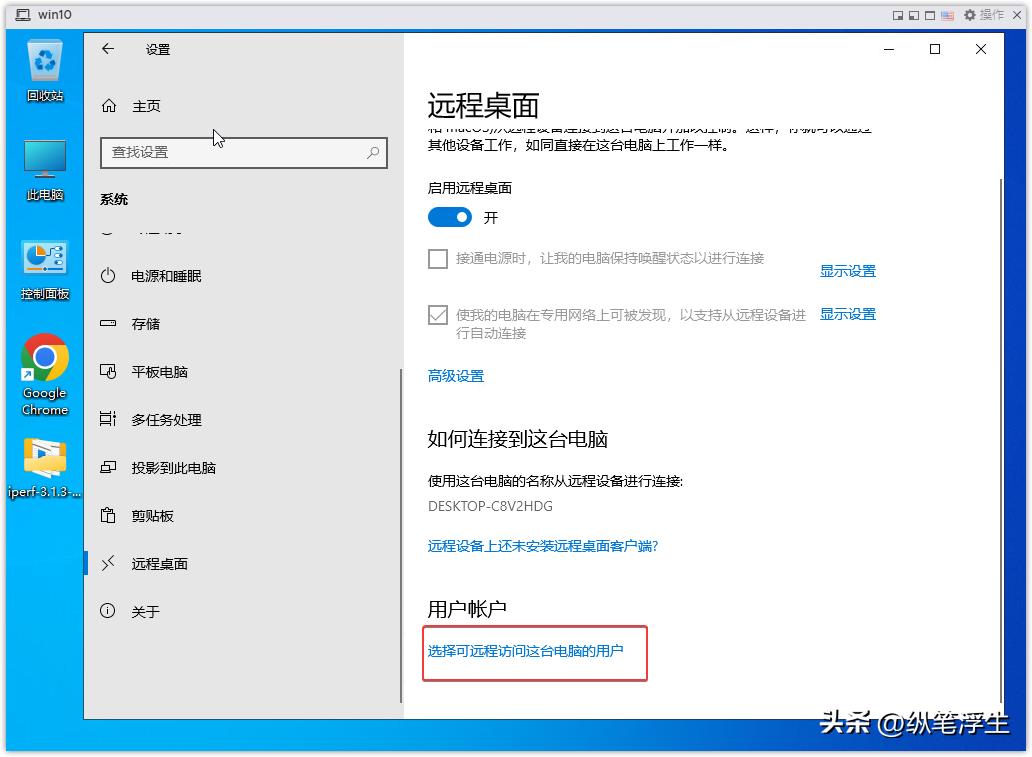Viewport: 1032px width, 757px height.
Task: Click the 剪贴板 clipboard icon in sidebar
Action: [x=108, y=515]
